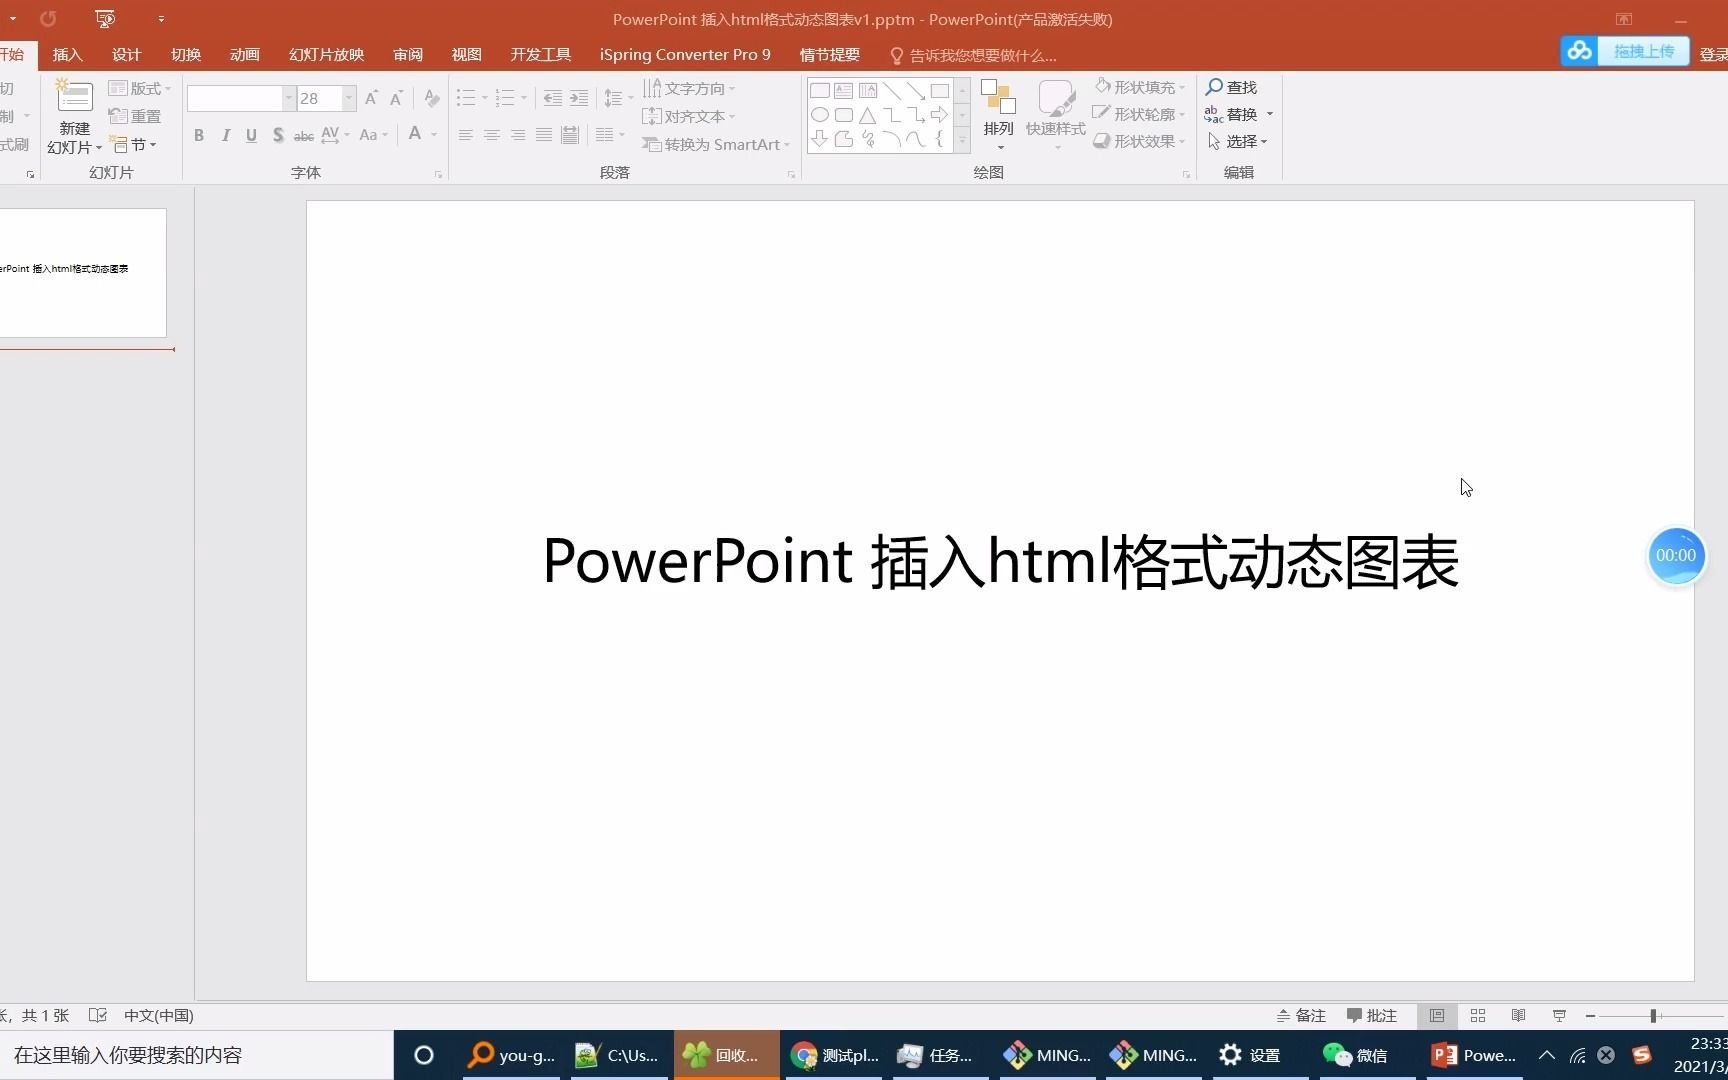Click the Arrange (排列) button
This screenshot has width=1728, height=1080.
pos(998,114)
